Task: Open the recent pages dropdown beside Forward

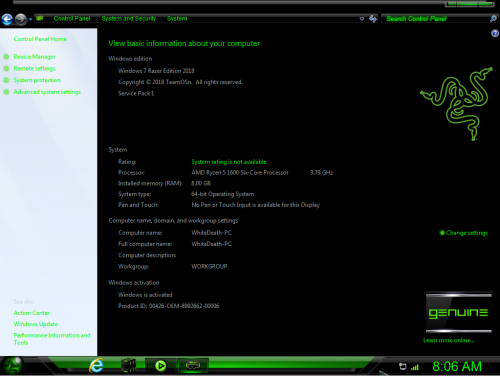Action: click(30, 19)
